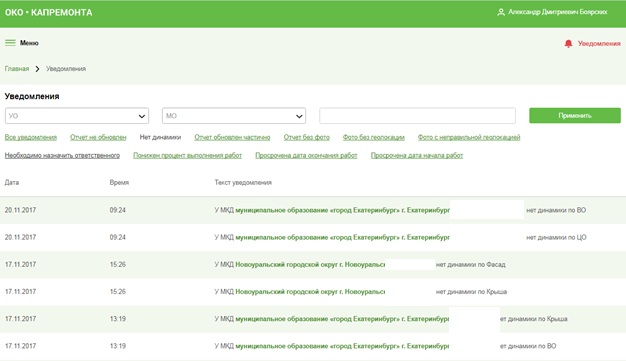Go to Главная breadcrumb link
The image size is (626, 361).
pyautogui.click(x=17, y=69)
